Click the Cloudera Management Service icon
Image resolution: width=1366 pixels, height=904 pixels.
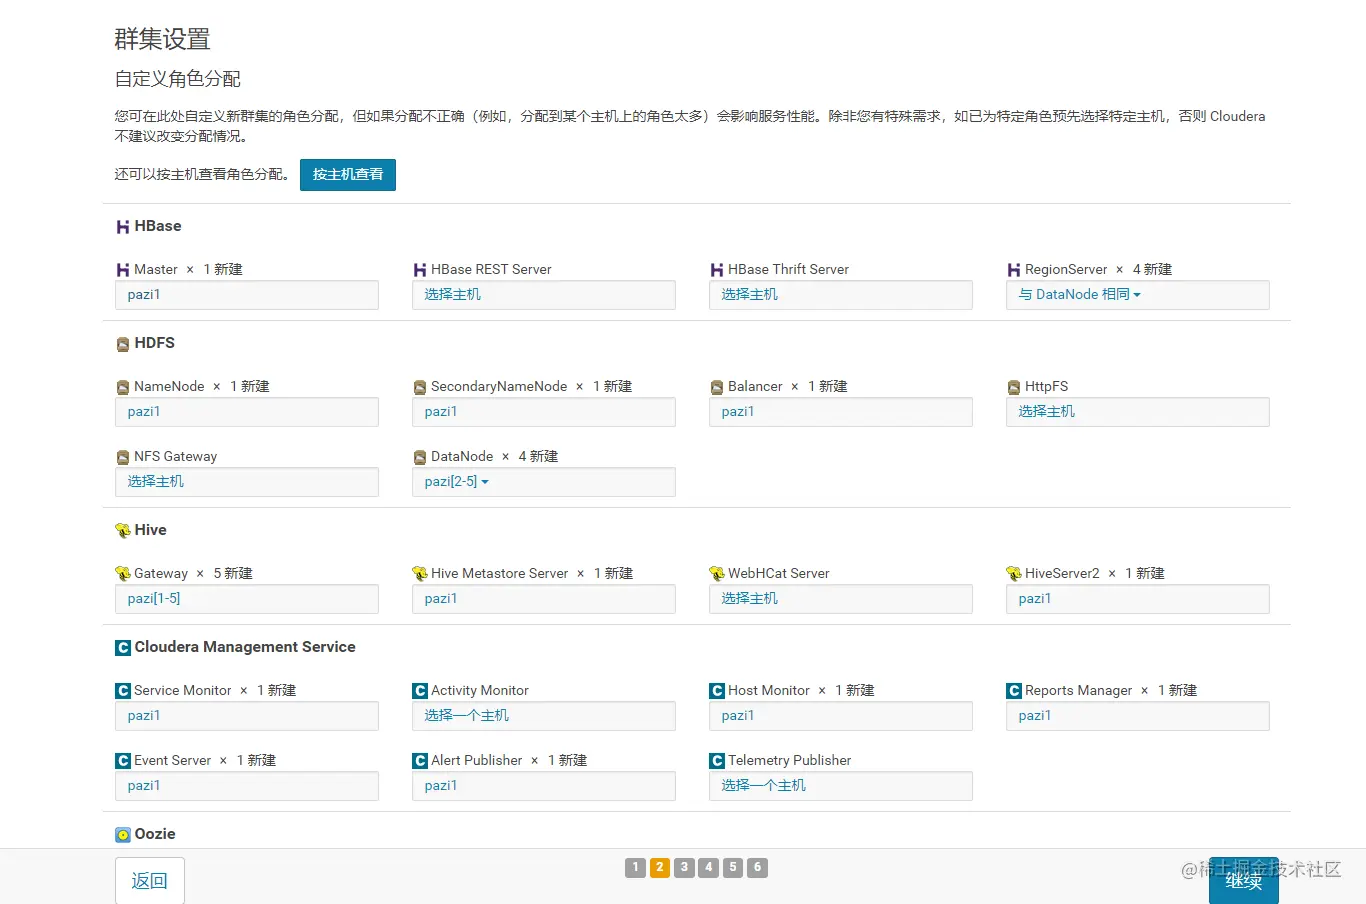[x=123, y=648]
